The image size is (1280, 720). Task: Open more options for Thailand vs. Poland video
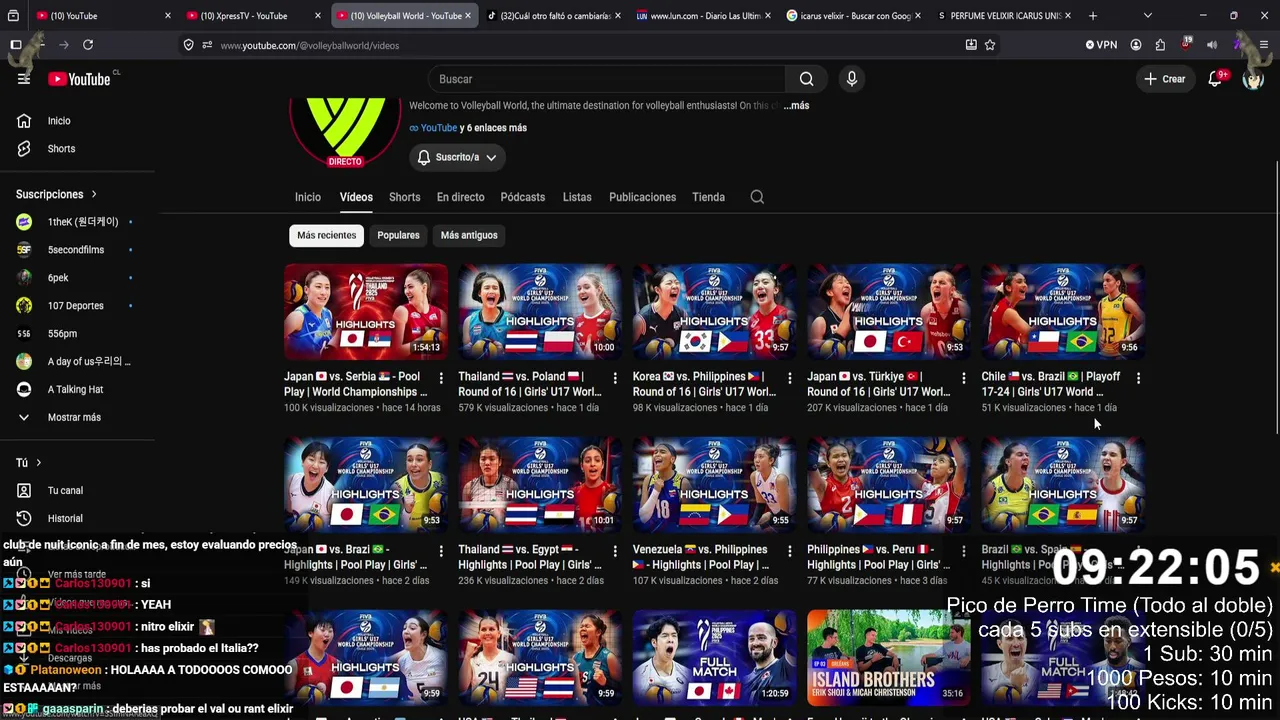pyautogui.click(x=615, y=378)
